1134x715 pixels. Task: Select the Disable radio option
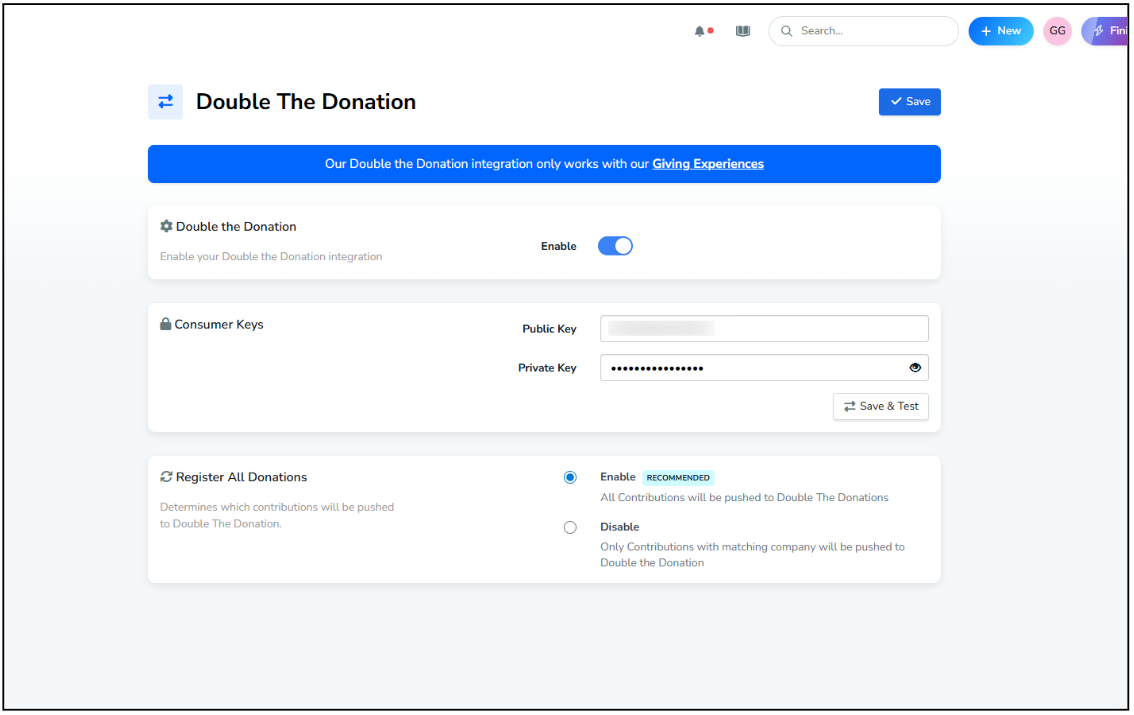pos(570,527)
